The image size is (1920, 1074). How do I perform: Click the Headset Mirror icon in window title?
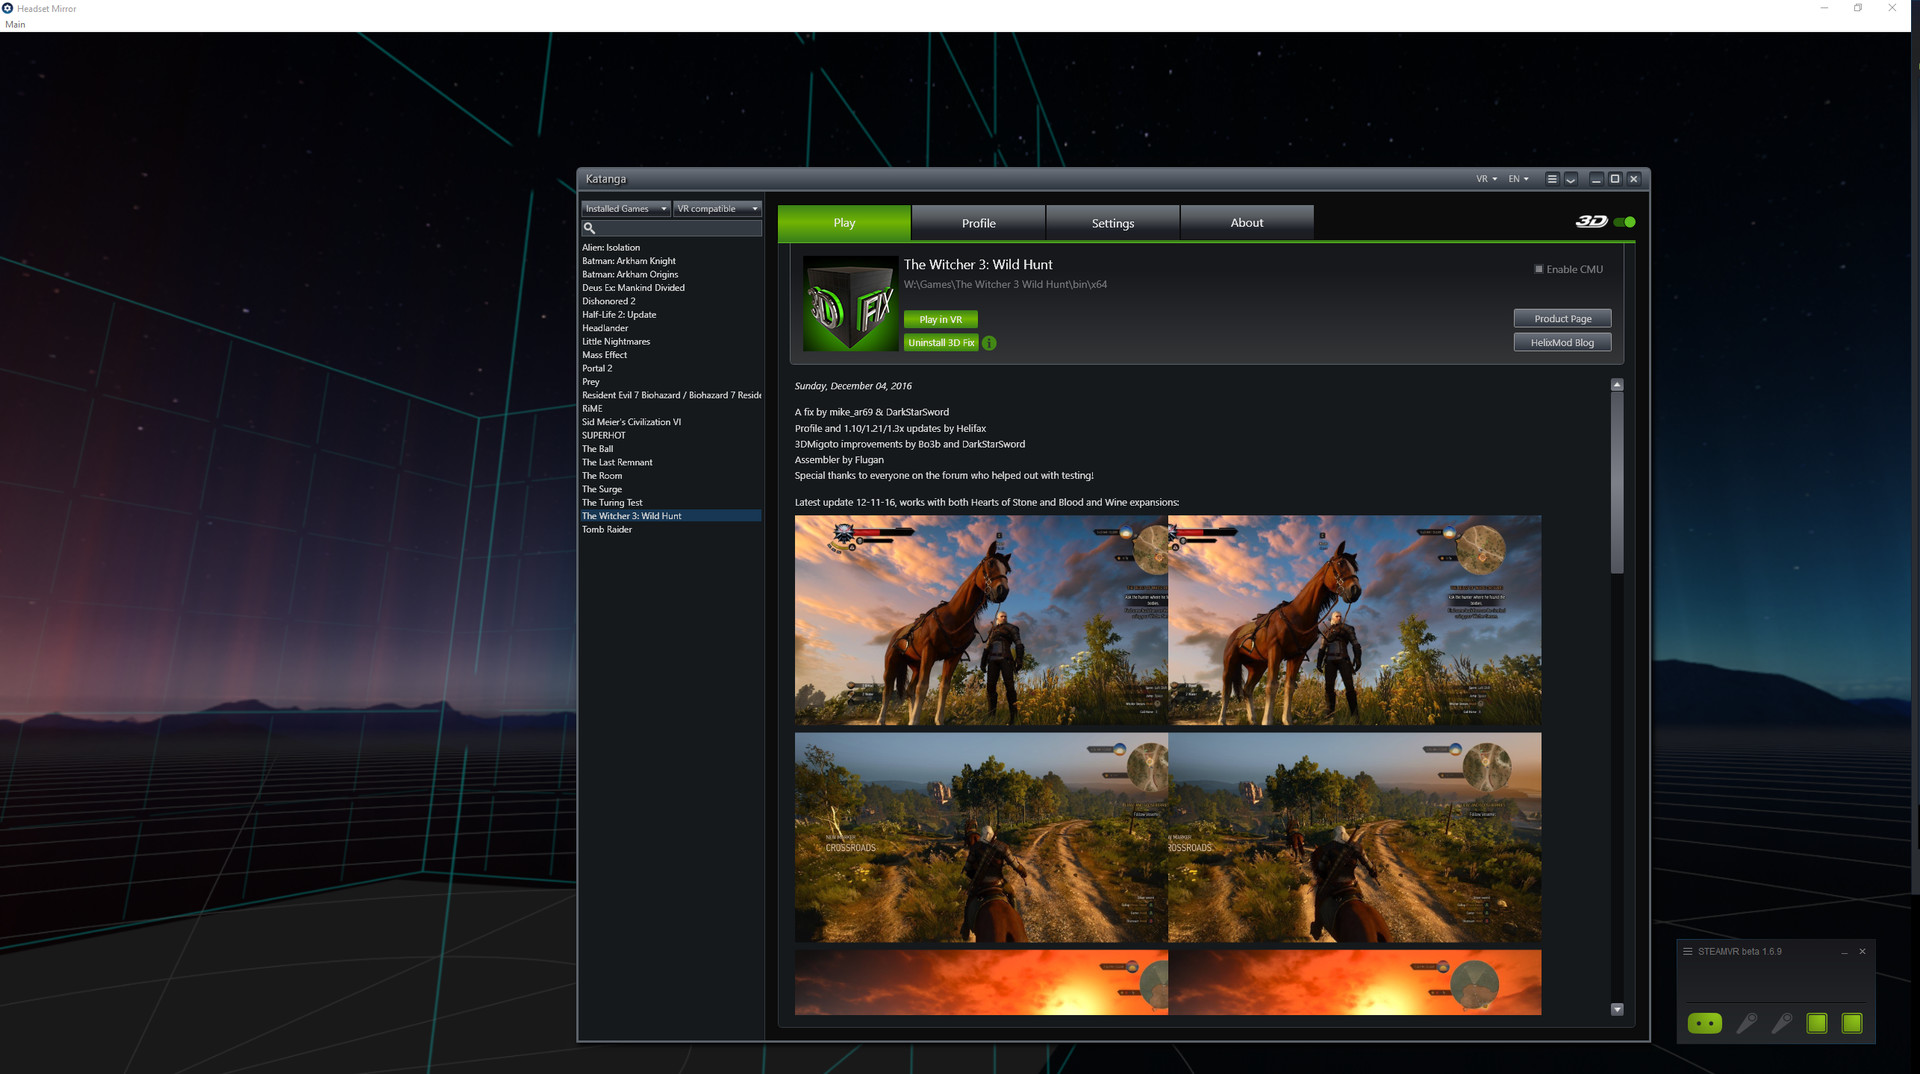point(8,8)
